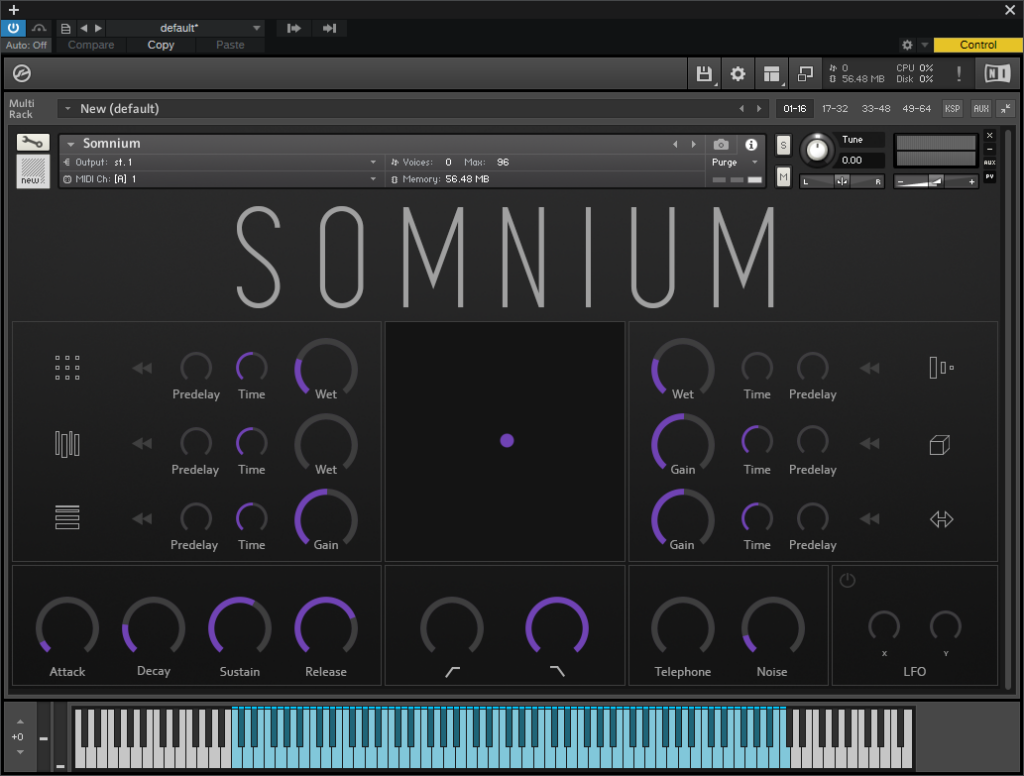The width and height of the screenshot is (1024, 776).
Task: Select the dotted grid effect icon
Action: click(67, 368)
